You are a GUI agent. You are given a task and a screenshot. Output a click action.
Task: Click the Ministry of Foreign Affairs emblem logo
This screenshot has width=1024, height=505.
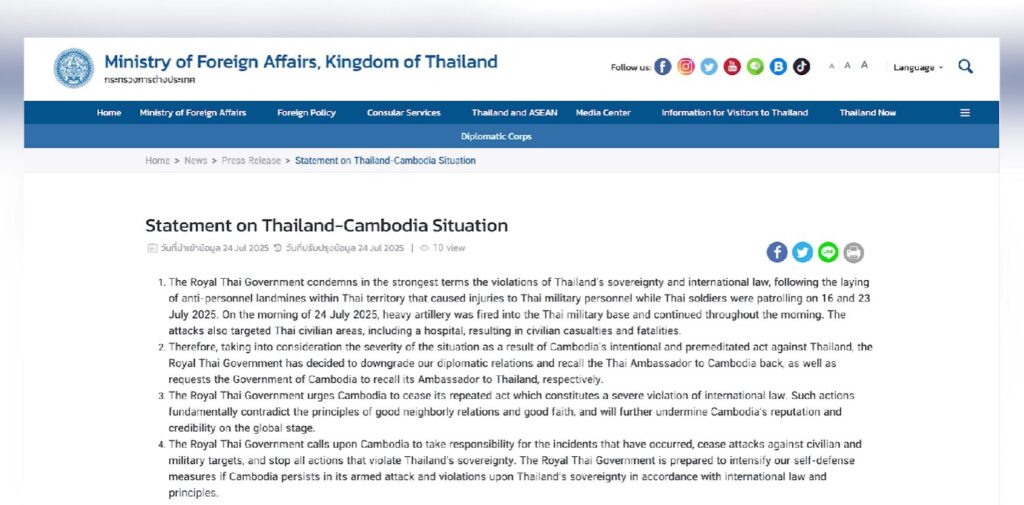[74, 67]
